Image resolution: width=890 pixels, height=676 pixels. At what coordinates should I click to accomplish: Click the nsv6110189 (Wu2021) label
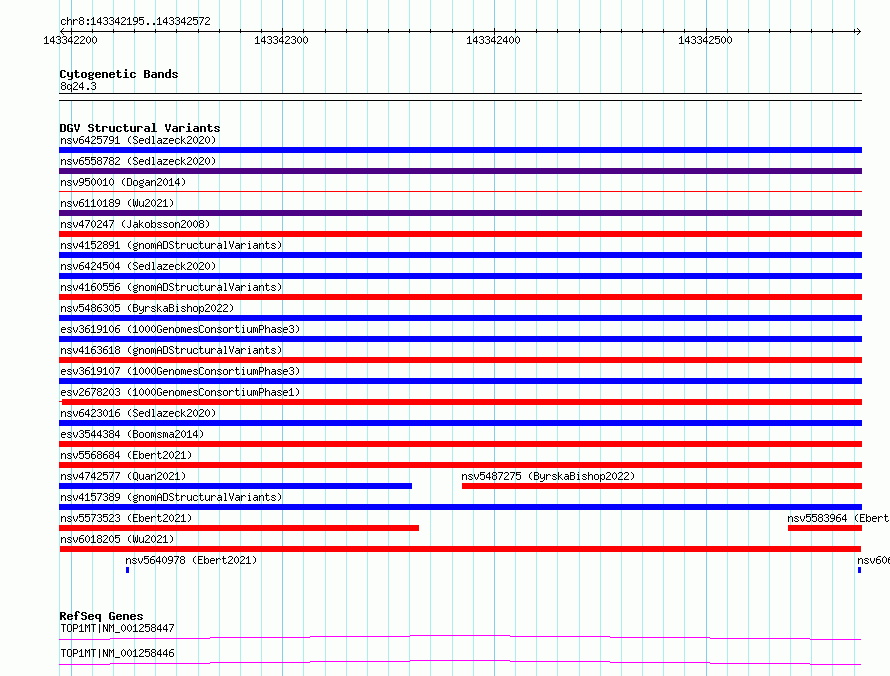pyautogui.click(x=117, y=203)
